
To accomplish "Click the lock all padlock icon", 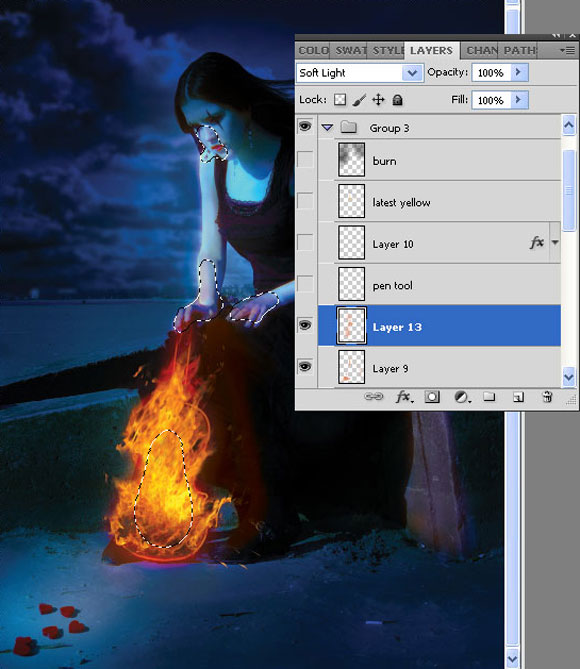I will click(397, 100).
